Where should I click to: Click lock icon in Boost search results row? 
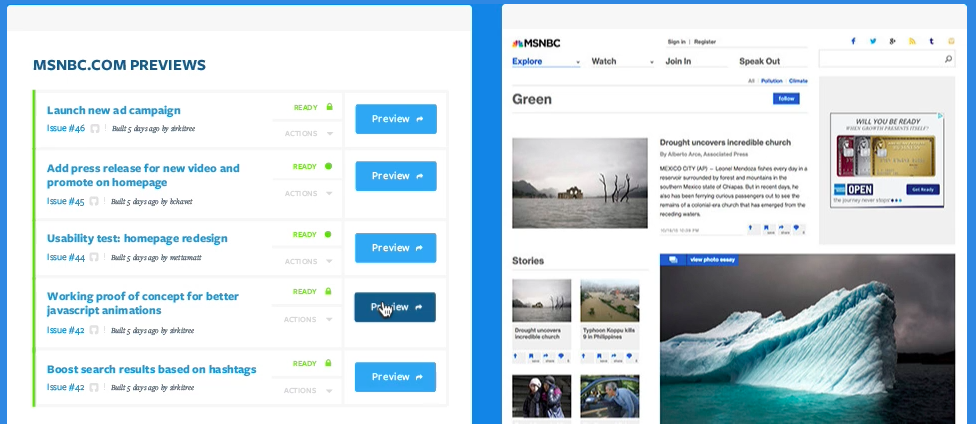coord(328,363)
